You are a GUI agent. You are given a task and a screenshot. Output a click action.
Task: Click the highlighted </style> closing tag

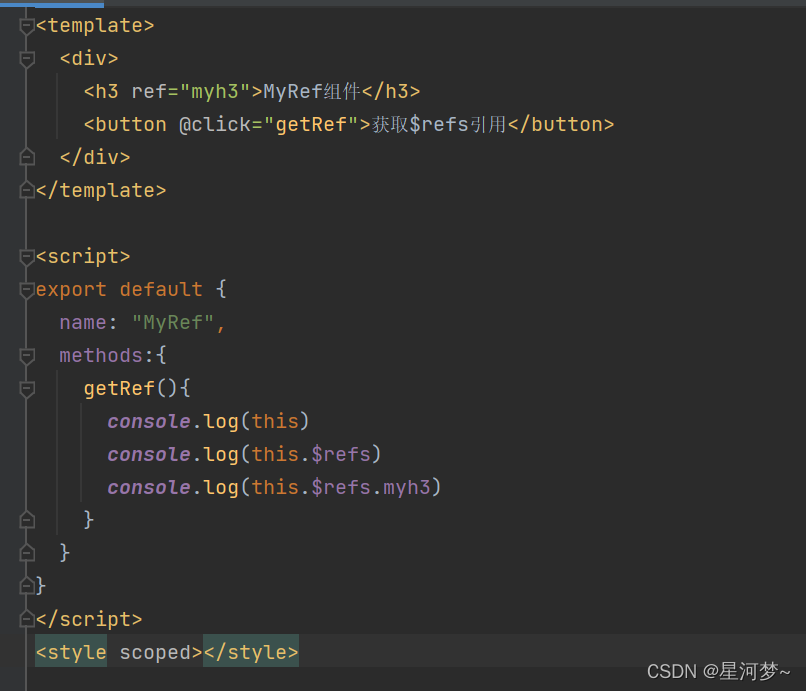250,653
